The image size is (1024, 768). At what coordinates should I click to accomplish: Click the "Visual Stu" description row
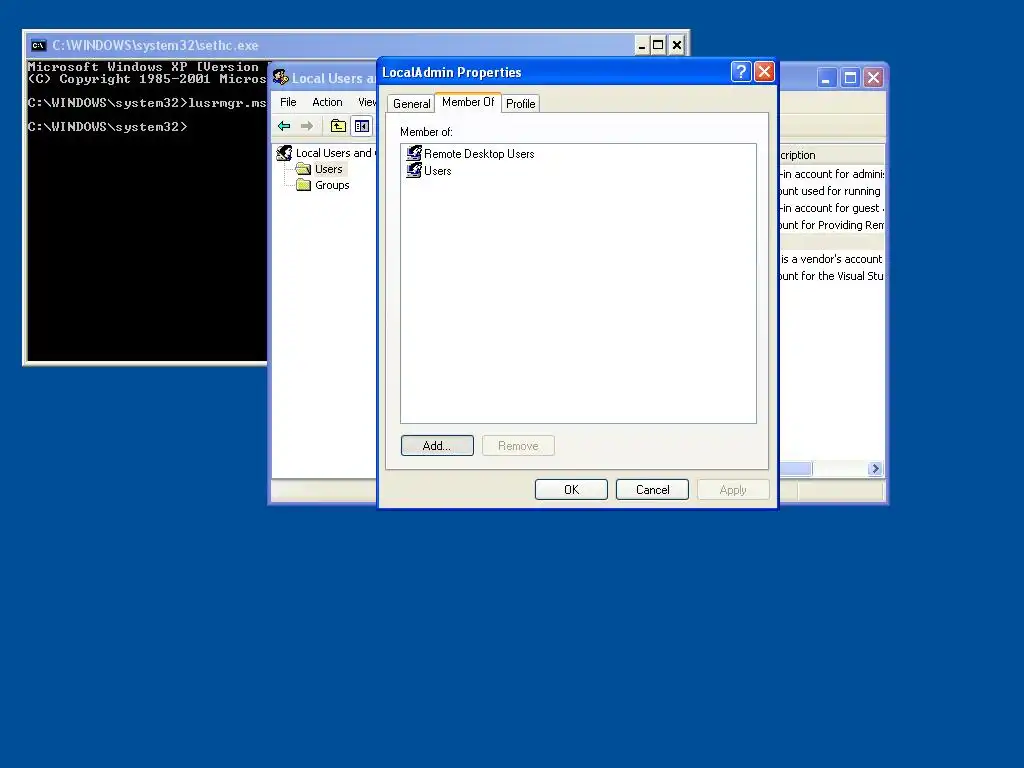831,276
